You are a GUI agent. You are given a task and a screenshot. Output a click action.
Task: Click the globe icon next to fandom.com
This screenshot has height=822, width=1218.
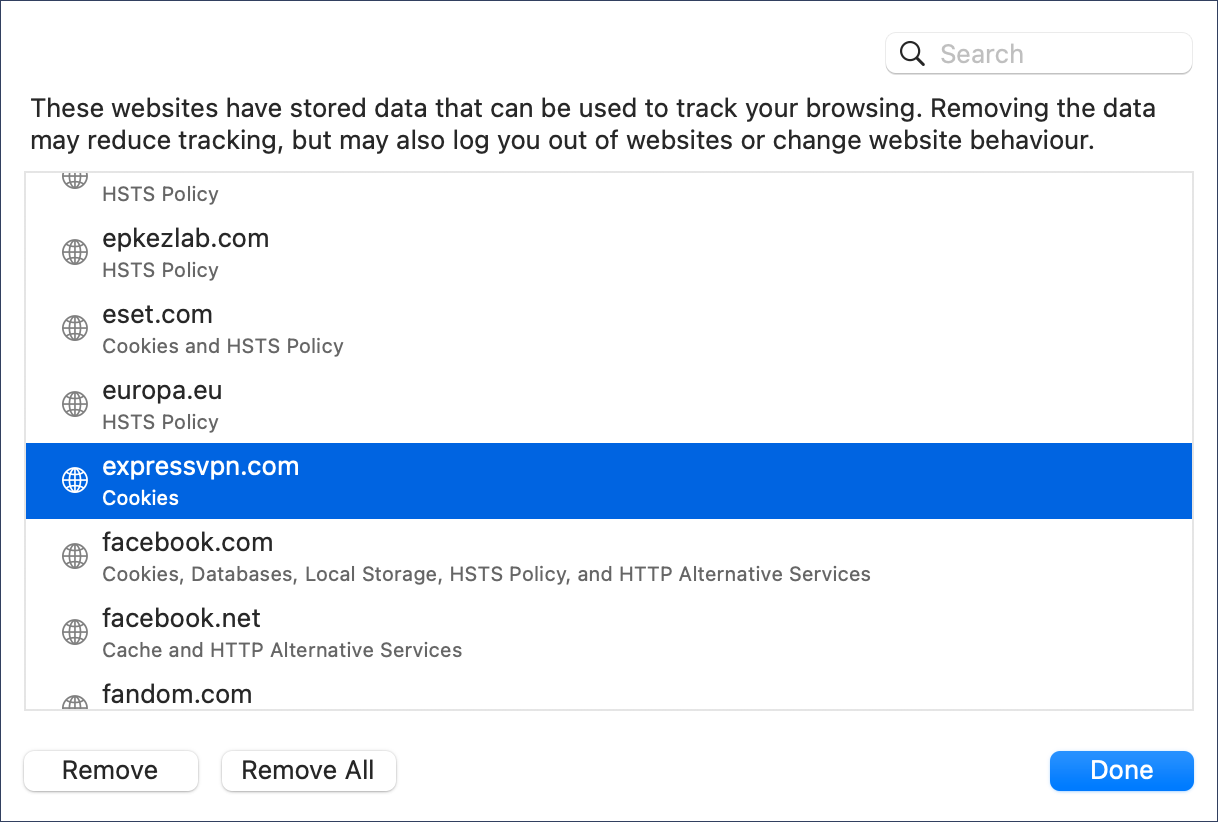click(x=75, y=702)
